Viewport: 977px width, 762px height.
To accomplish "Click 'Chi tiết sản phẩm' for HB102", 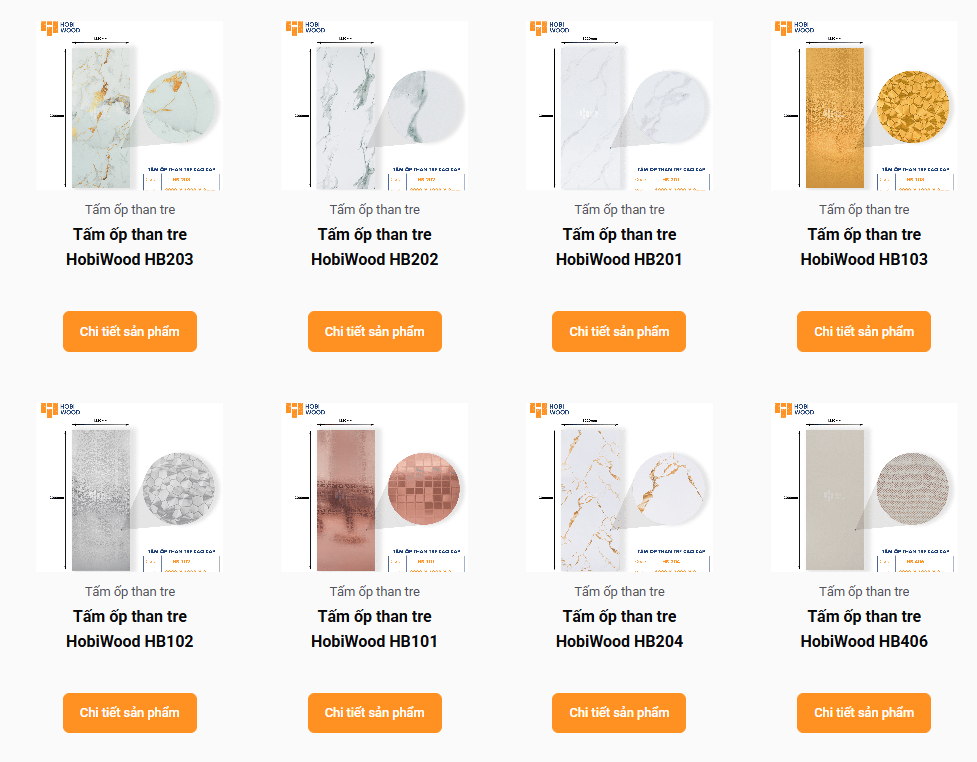I will coord(130,713).
